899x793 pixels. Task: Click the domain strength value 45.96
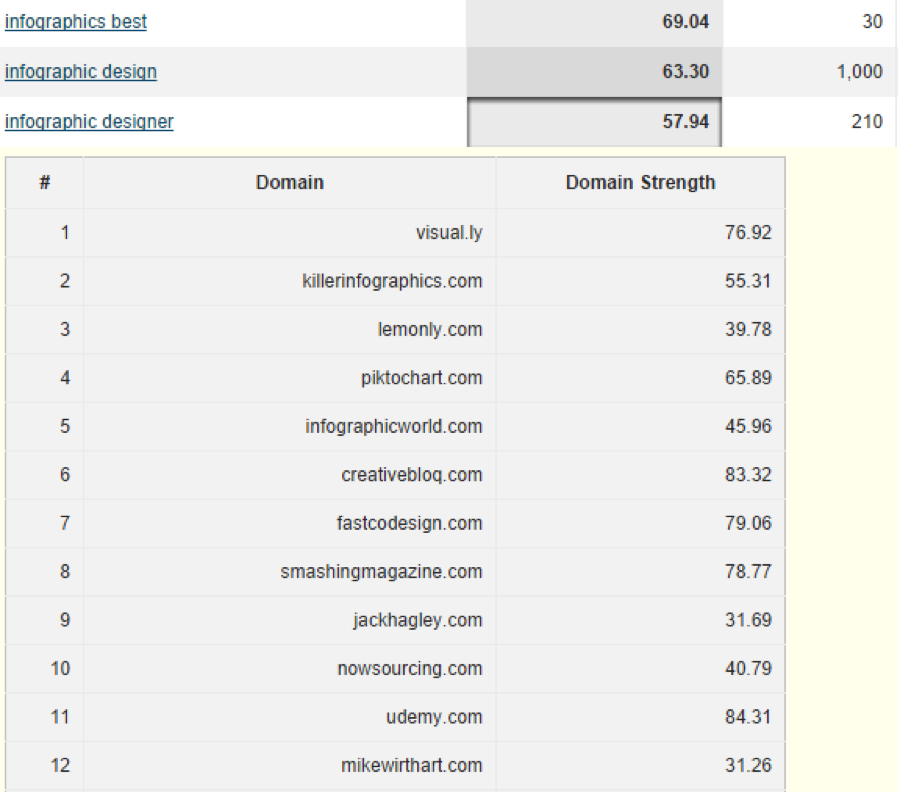pyautogui.click(x=748, y=427)
